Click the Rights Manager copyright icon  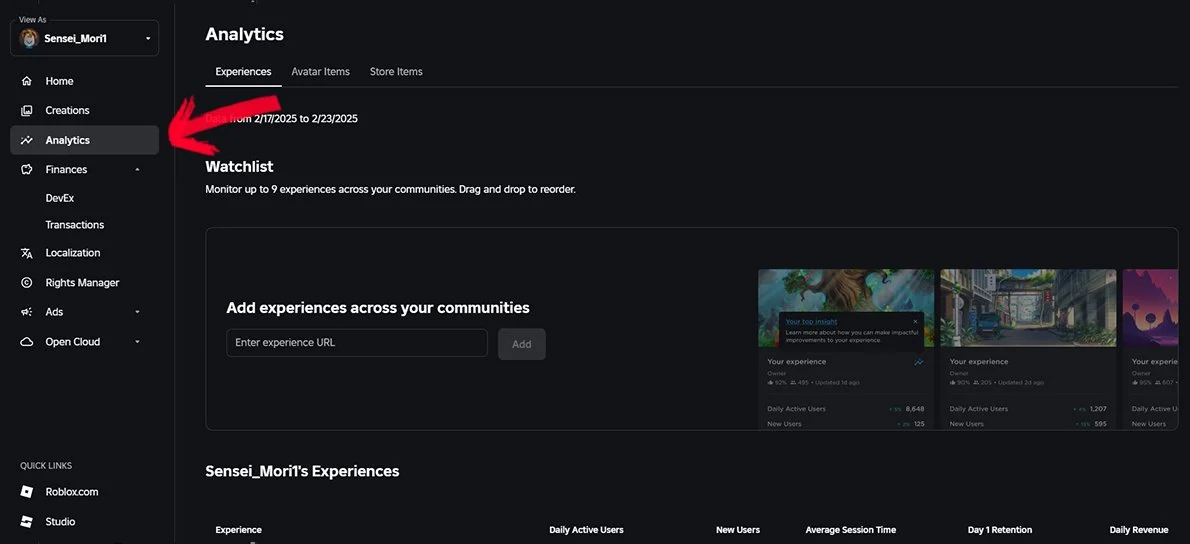tap(27, 283)
